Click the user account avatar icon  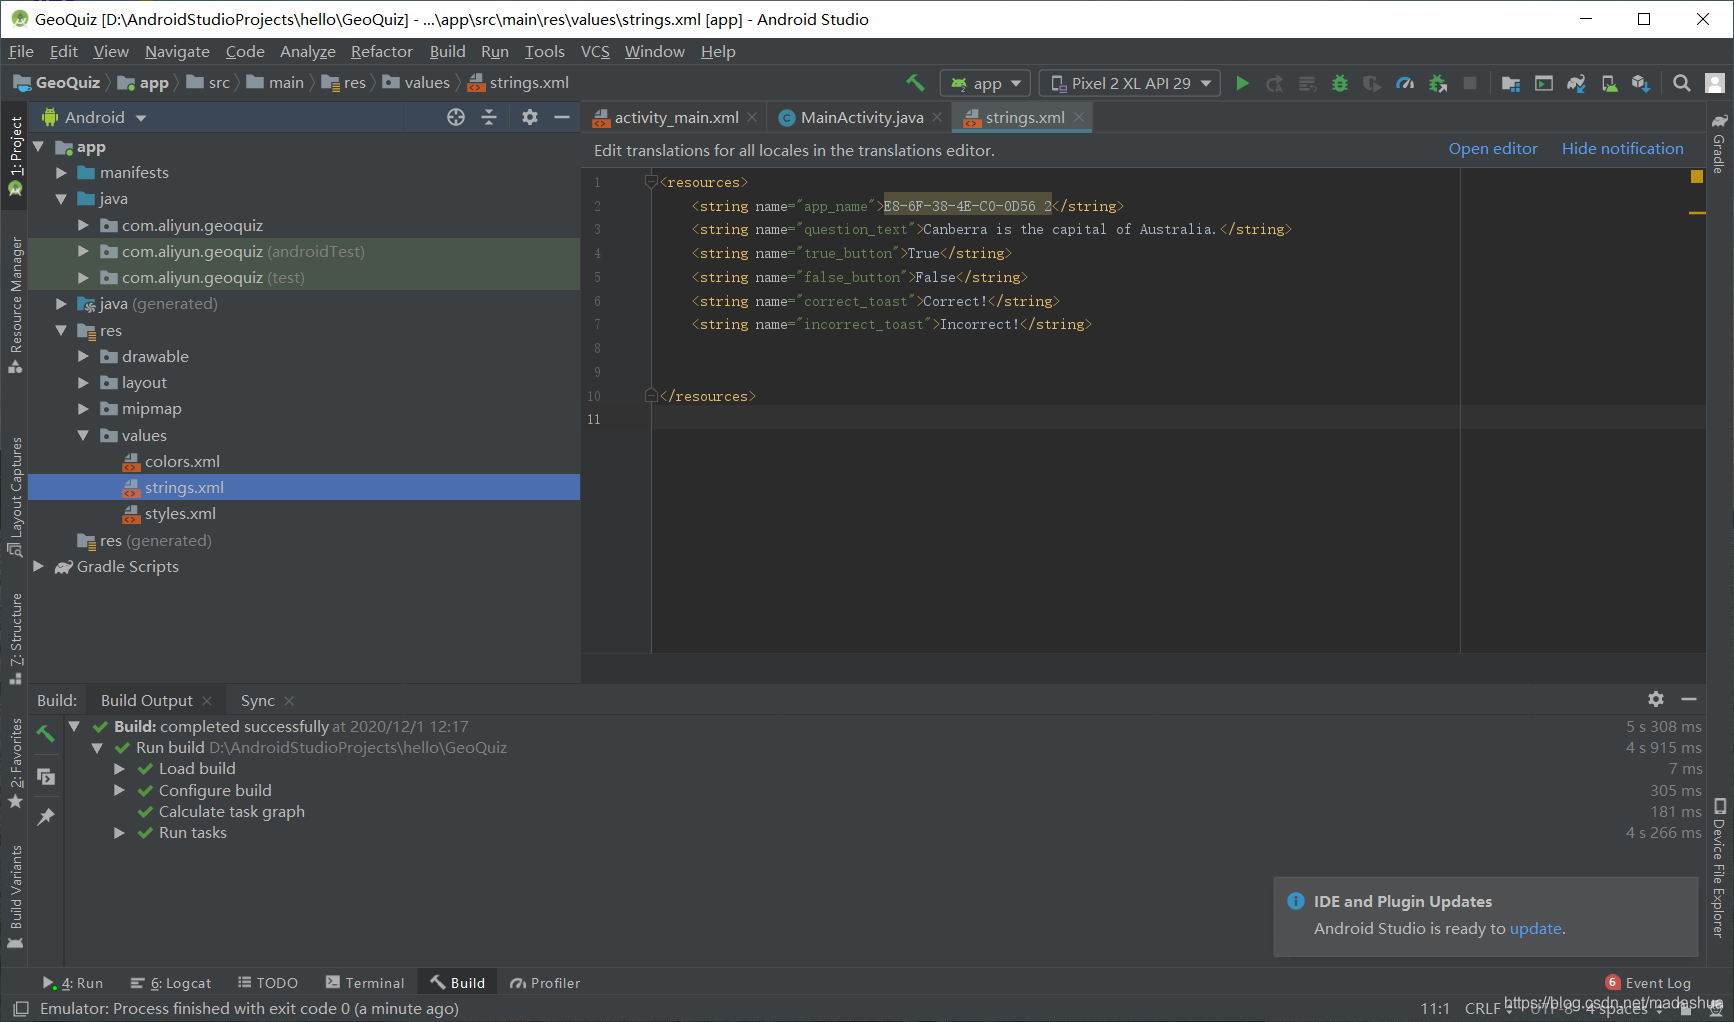1715,83
